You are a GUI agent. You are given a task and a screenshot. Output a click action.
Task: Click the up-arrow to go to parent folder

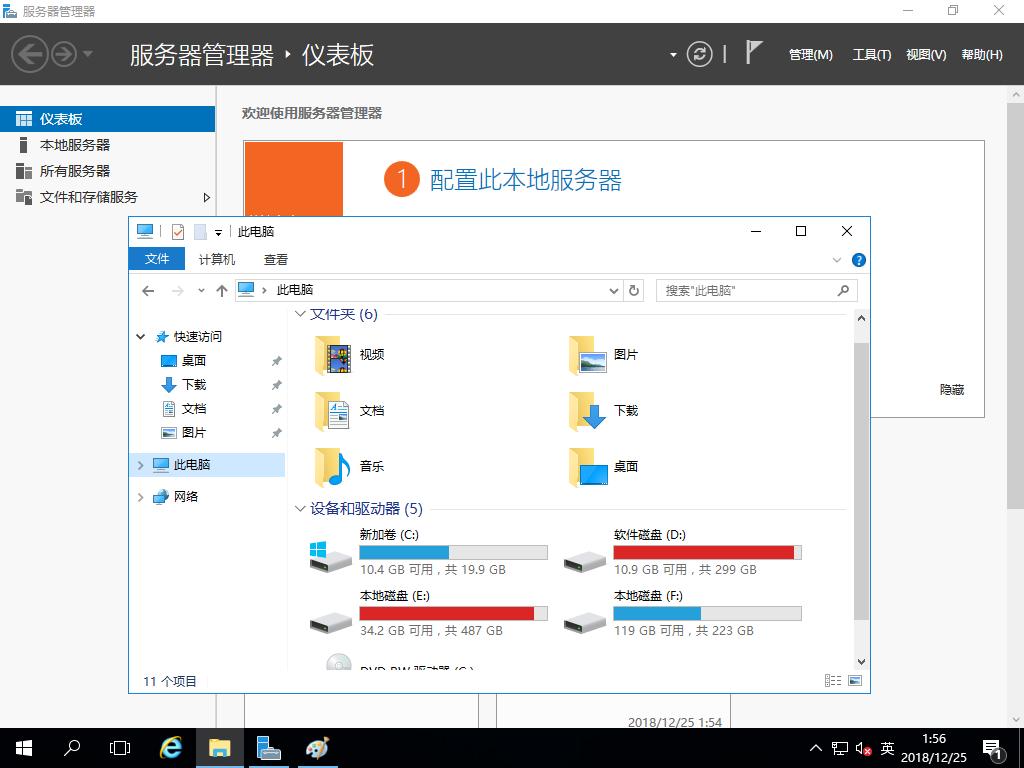[222, 290]
